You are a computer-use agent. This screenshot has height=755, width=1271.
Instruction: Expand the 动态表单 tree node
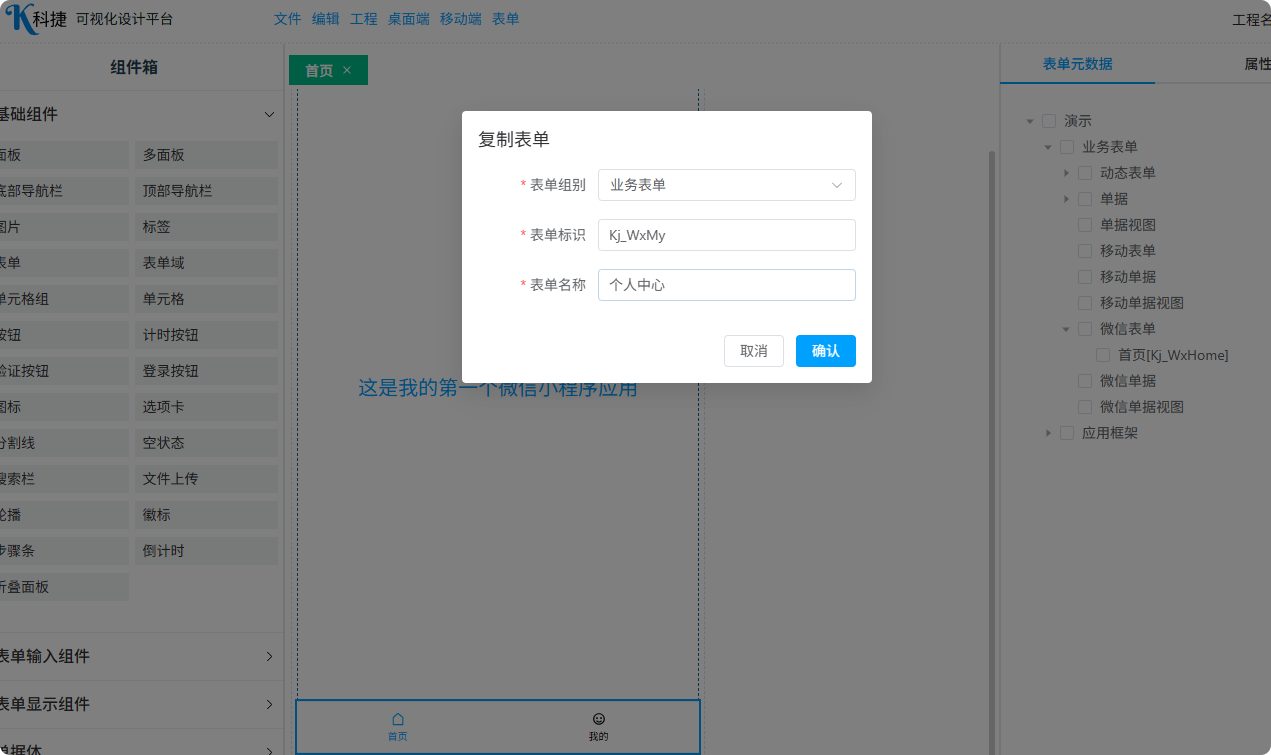(x=1067, y=173)
